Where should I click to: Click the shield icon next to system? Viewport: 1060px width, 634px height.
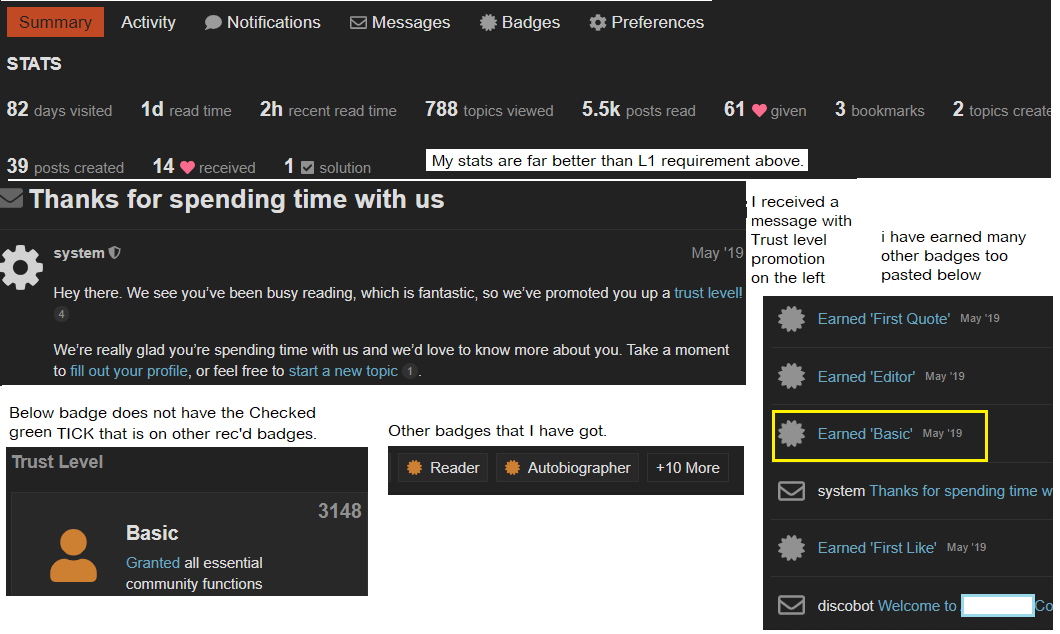tap(115, 253)
